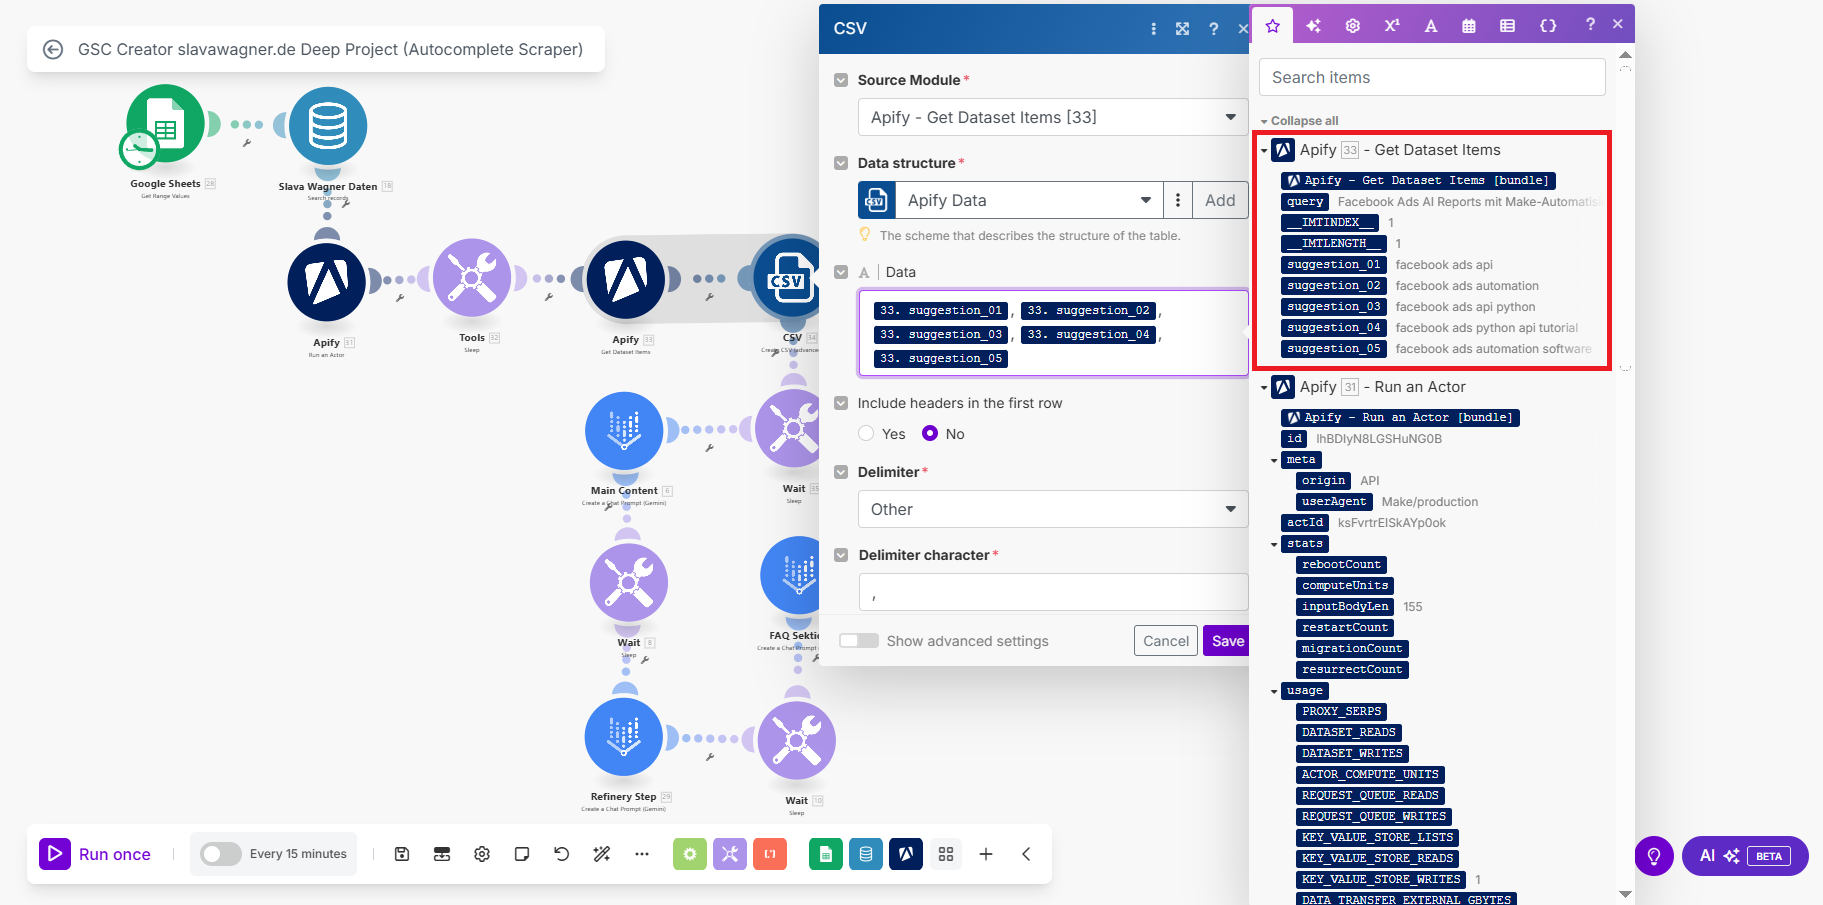Select the Yes radio for include headers
Image resolution: width=1823 pixels, height=905 pixels.
click(866, 434)
